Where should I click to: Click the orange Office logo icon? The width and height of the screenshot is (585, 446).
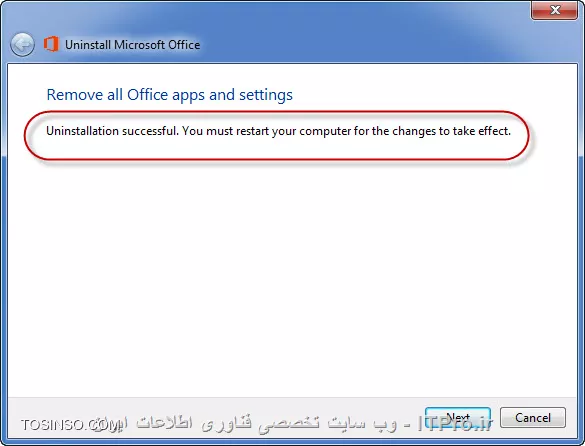(51, 44)
